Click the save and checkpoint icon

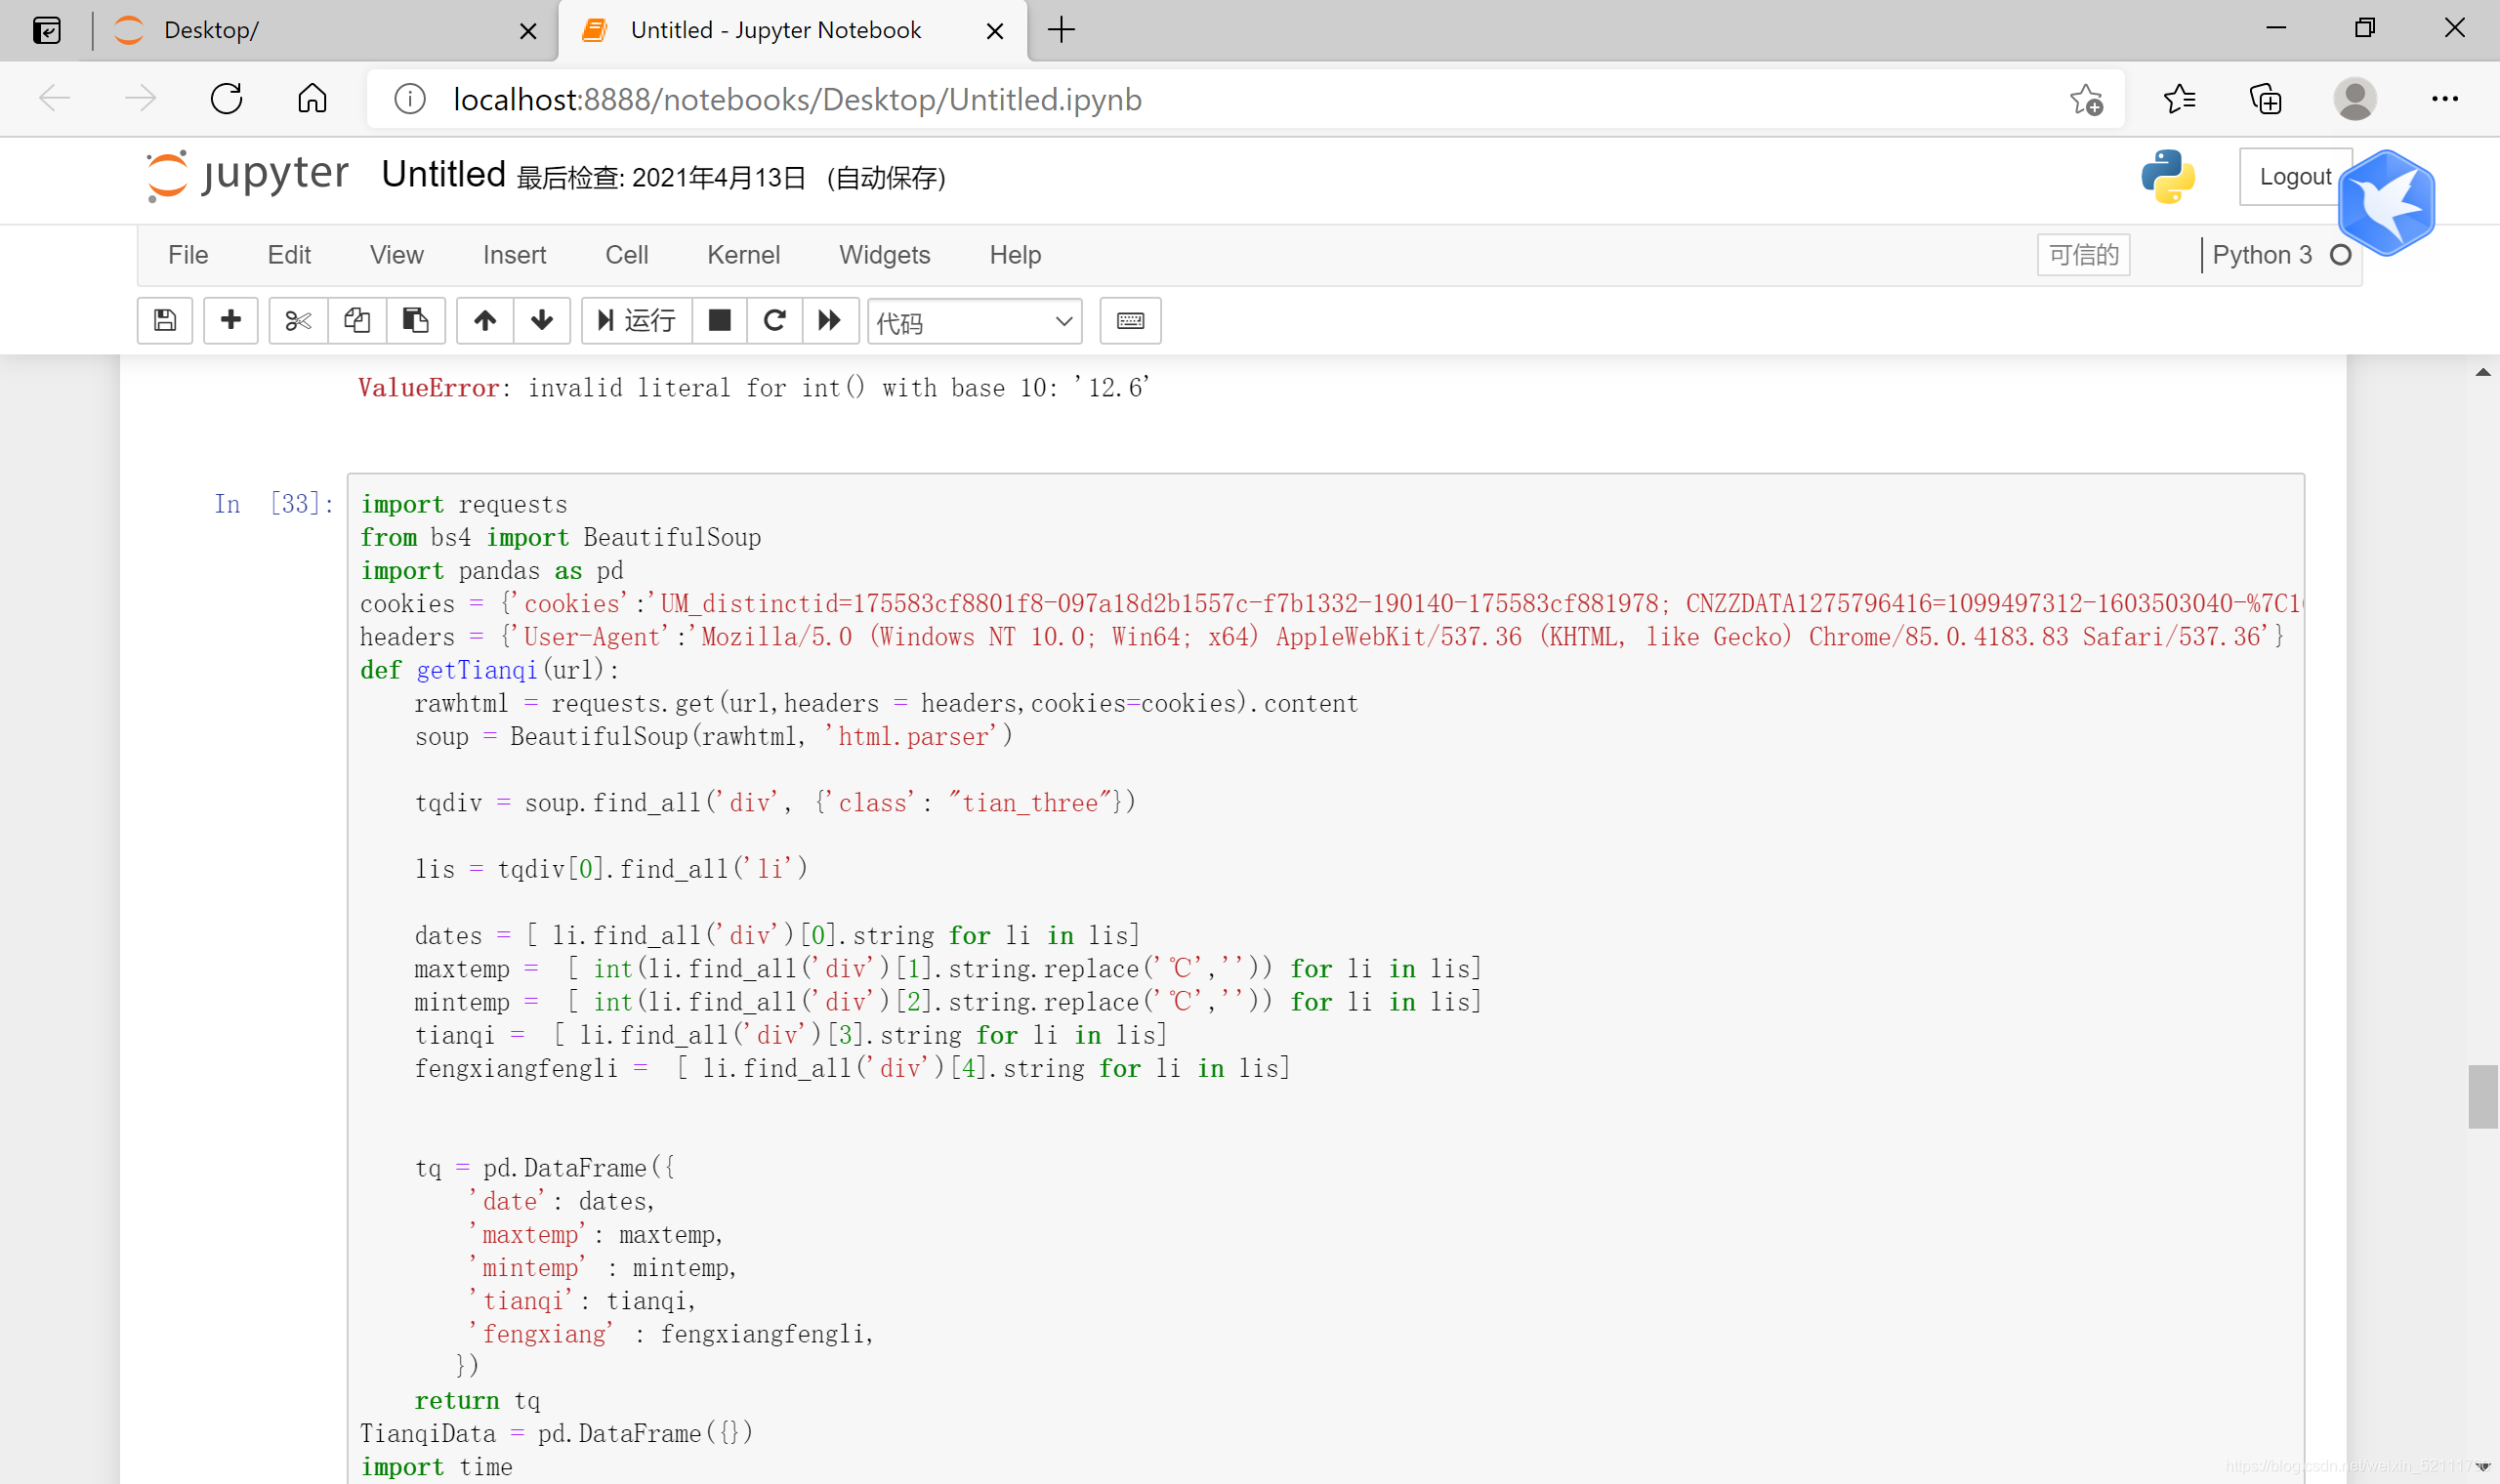click(x=165, y=320)
